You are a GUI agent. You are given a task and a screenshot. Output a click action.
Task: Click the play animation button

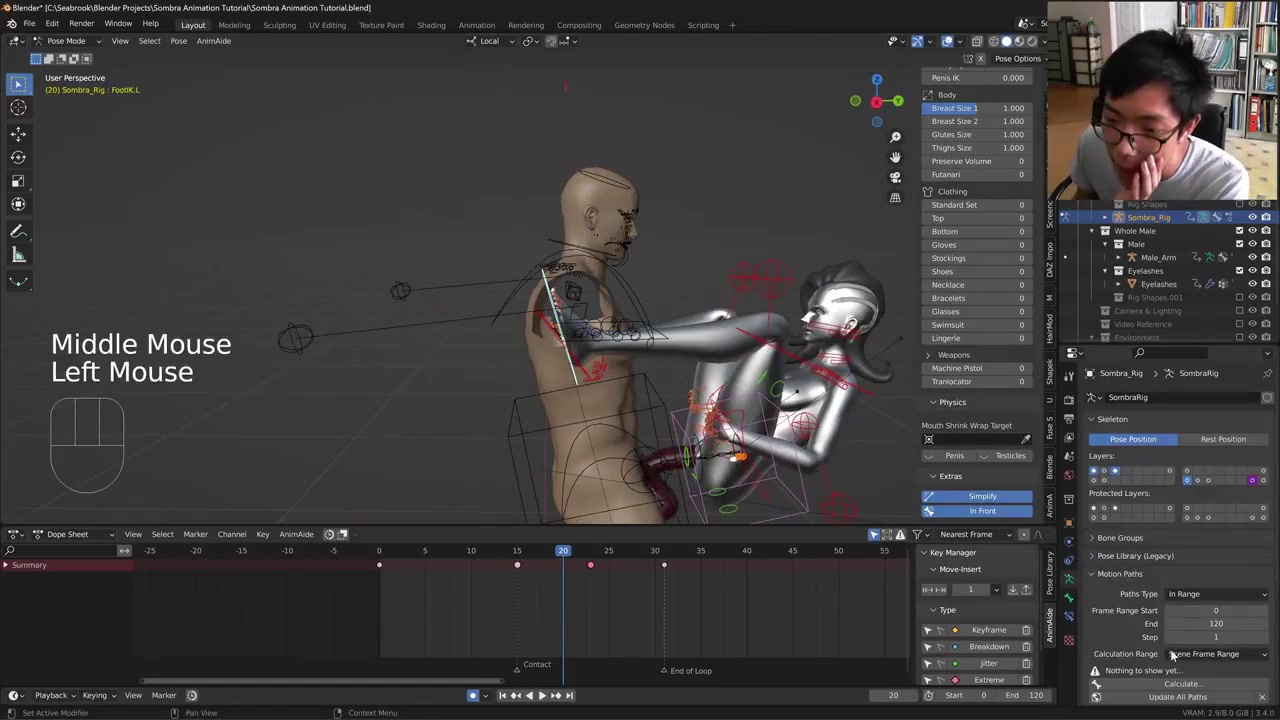[x=542, y=696]
